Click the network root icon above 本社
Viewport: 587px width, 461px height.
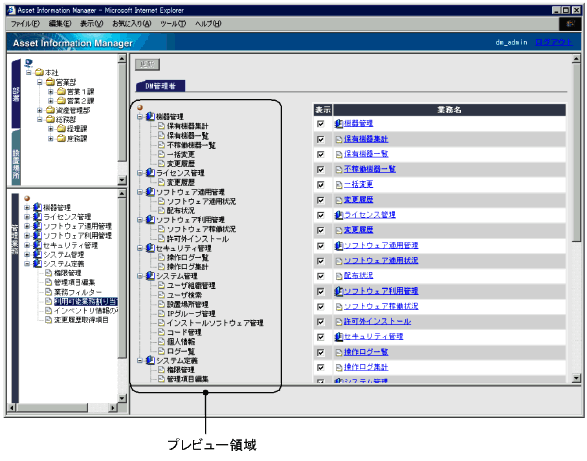(x=28, y=63)
